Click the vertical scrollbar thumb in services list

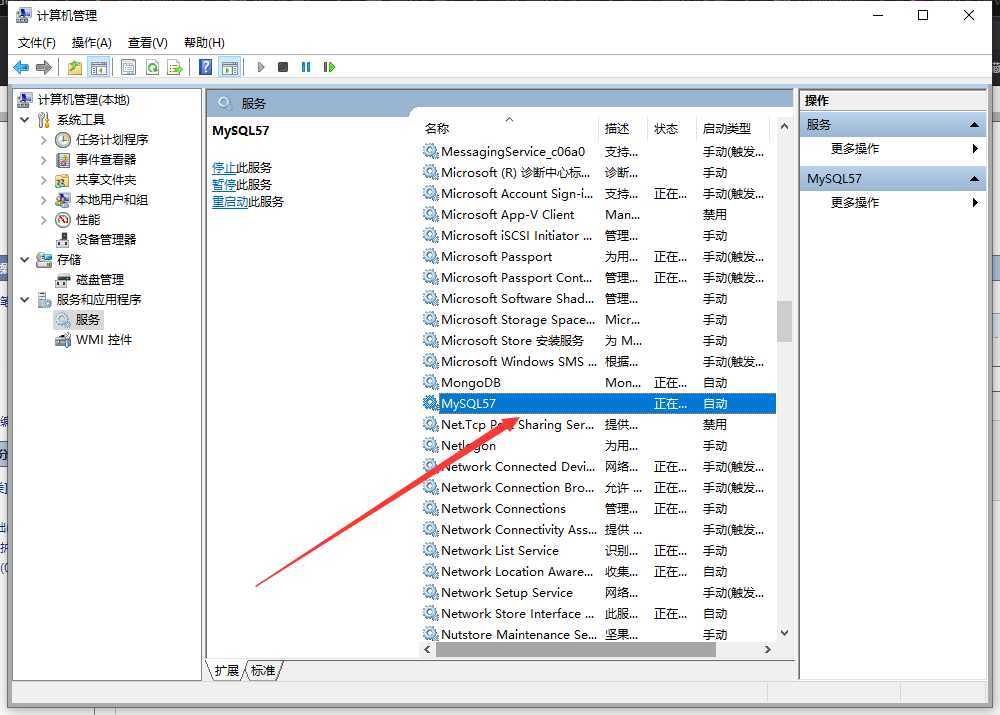pos(784,321)
